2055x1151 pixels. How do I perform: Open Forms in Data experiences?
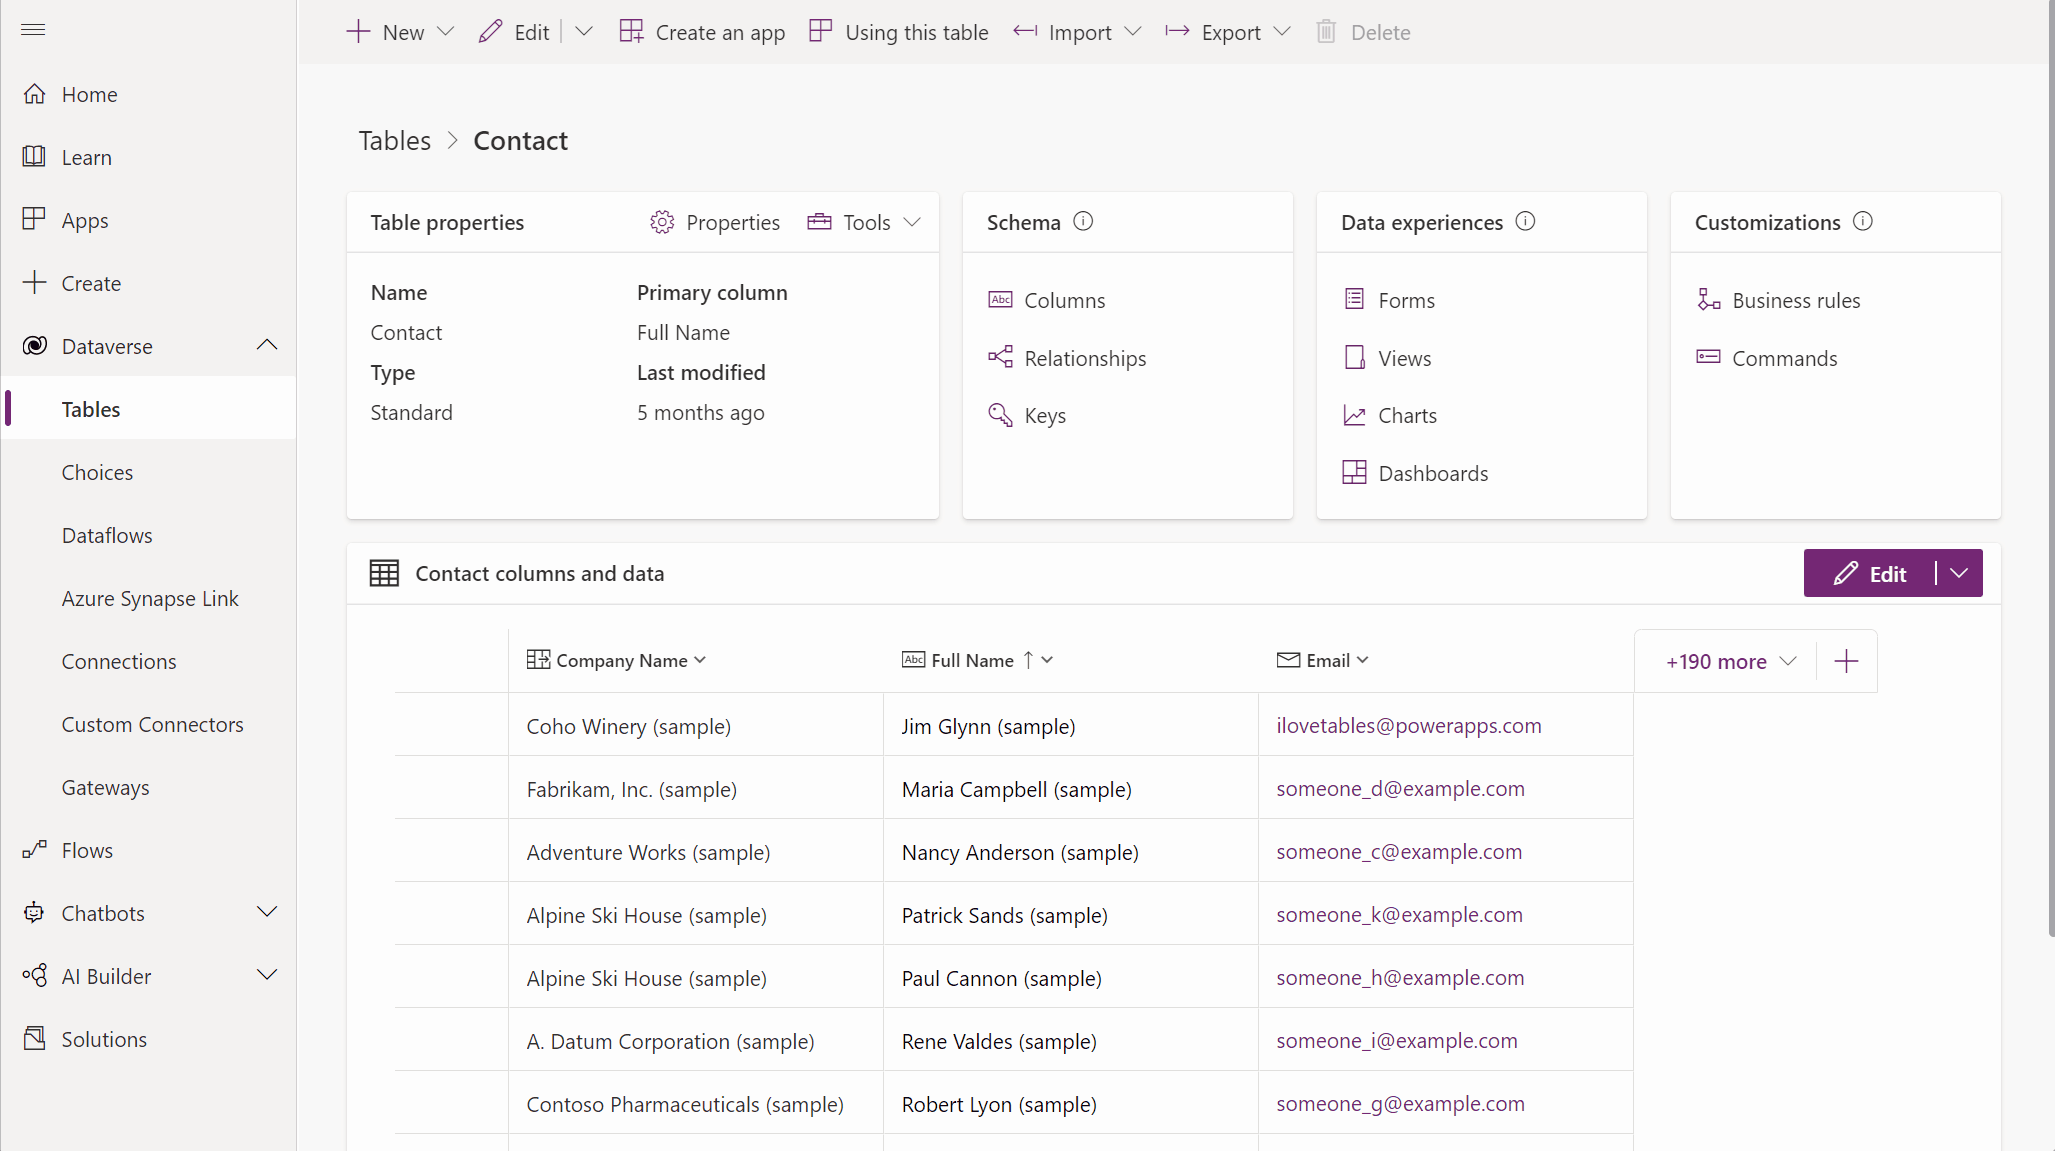click(x=1406, y=299)
